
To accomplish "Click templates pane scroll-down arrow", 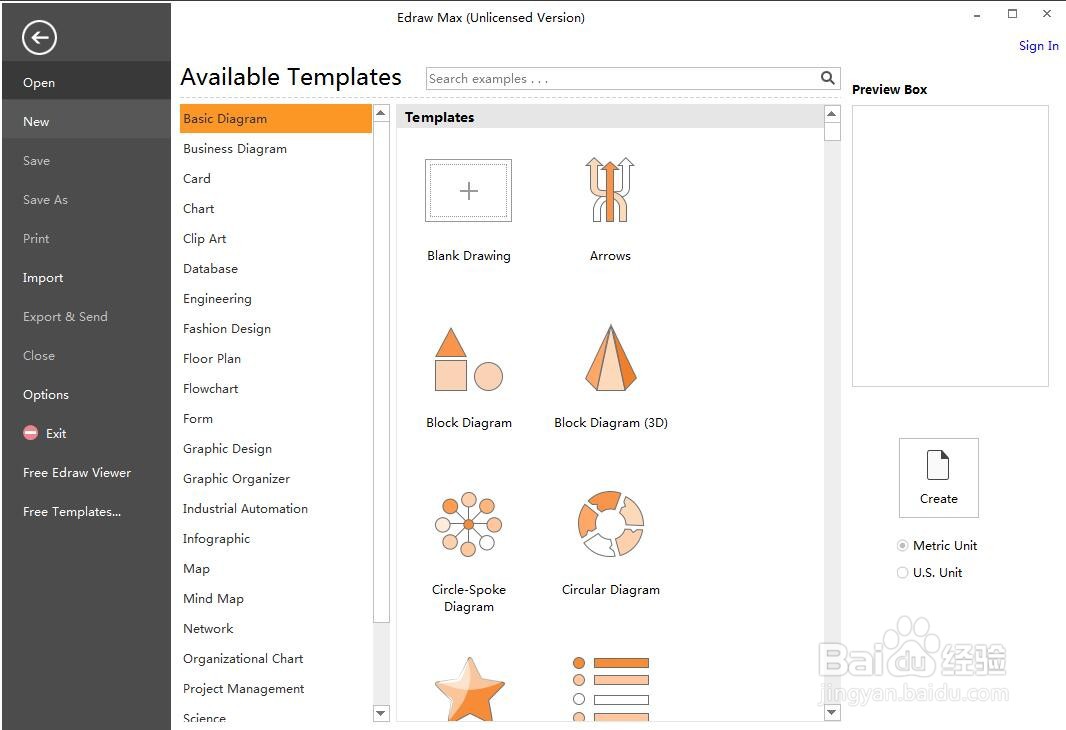I will pyautogui.click(x=831, y=712).
